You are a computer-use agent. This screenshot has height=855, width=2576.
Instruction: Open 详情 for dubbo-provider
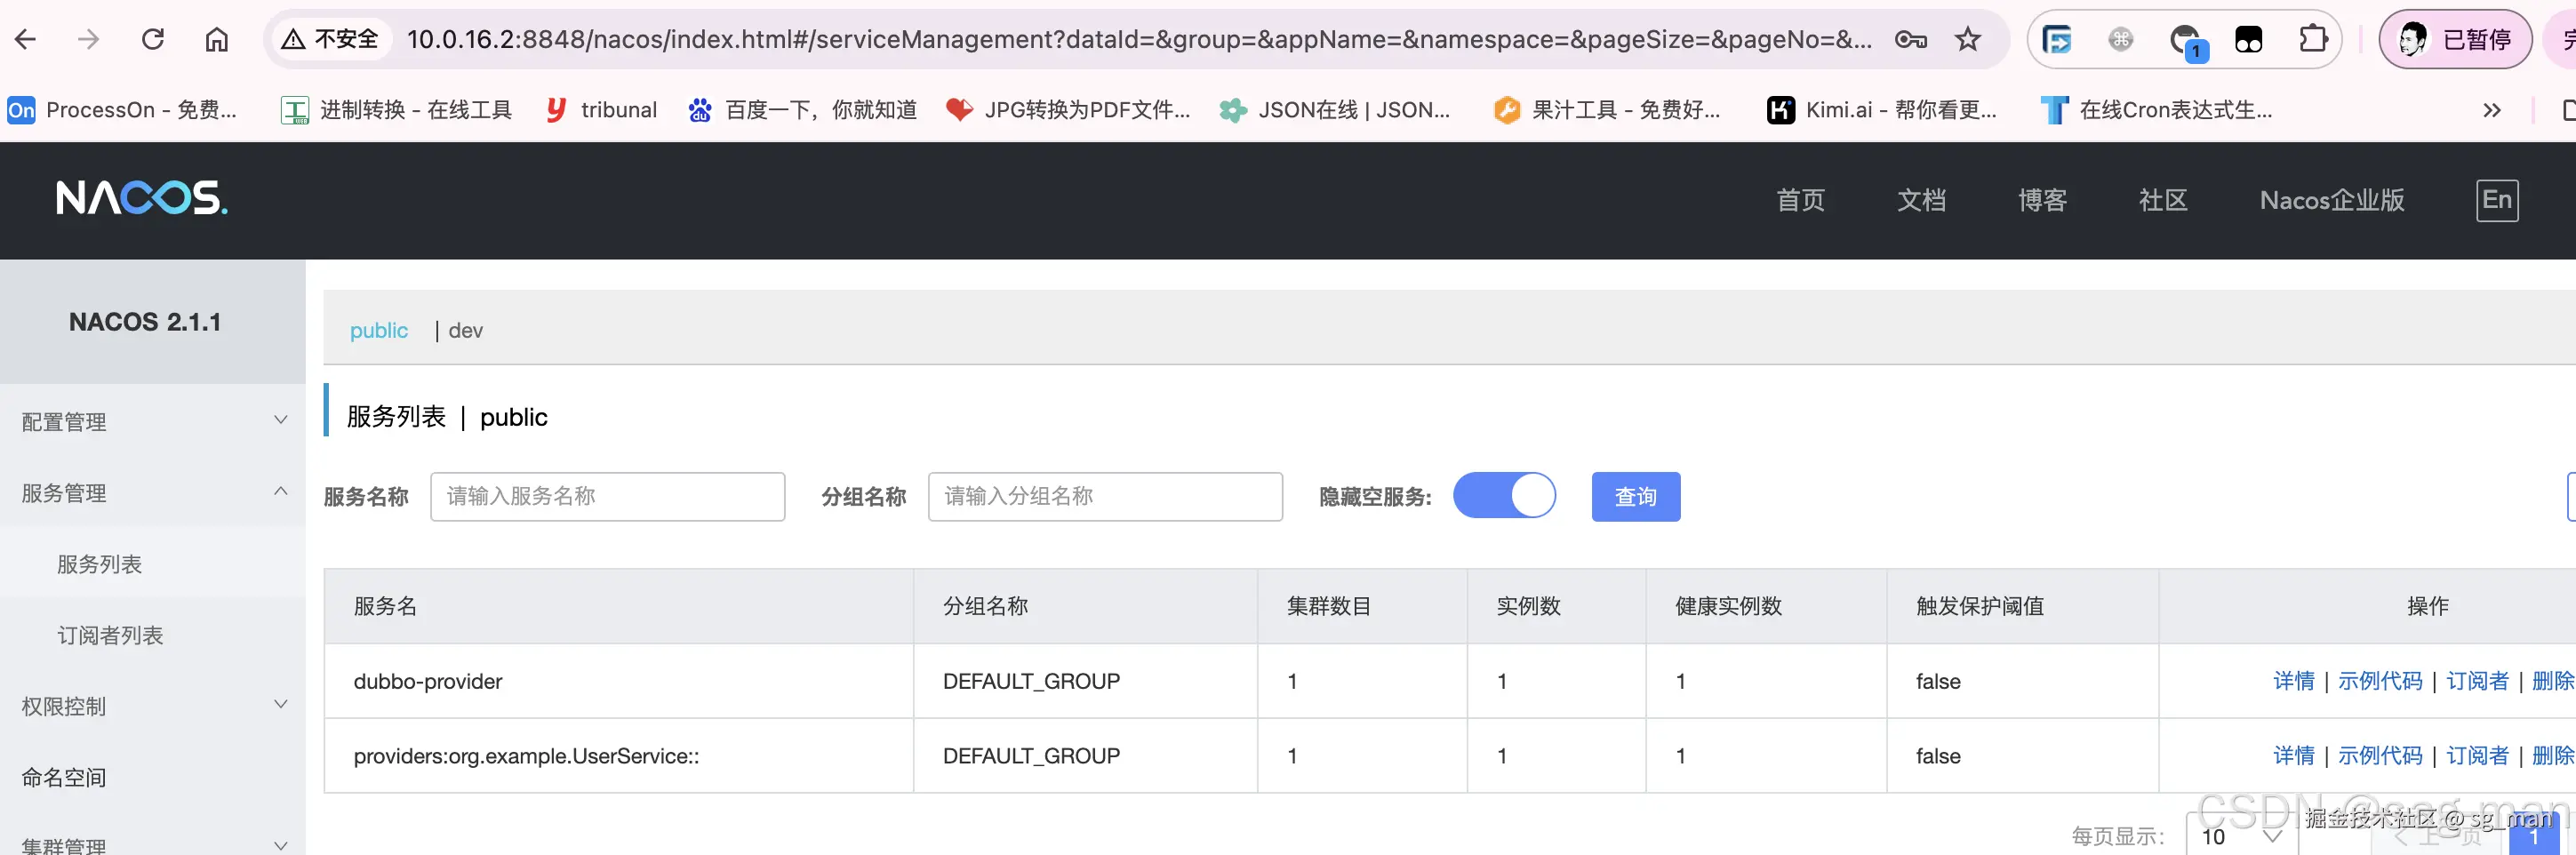click(x=2293, y=681)
